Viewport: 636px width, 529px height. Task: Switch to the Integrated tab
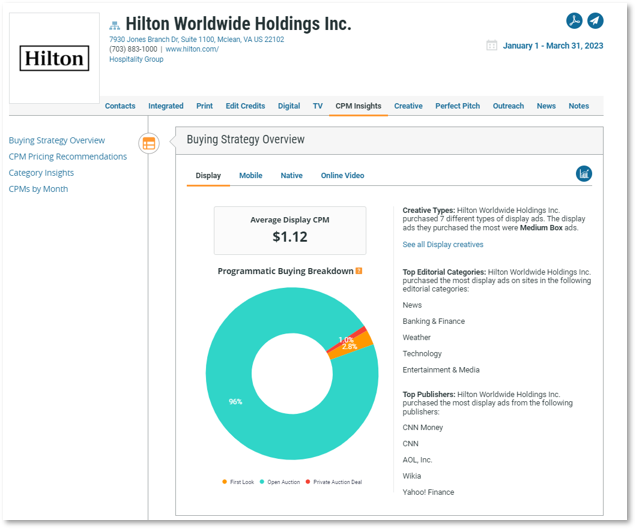point(166,106)
